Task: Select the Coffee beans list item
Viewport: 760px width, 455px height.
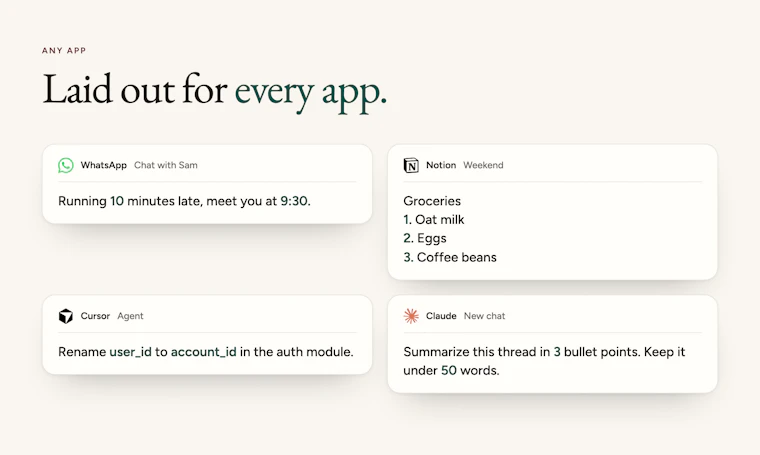Action: click(x=450, y=257)
